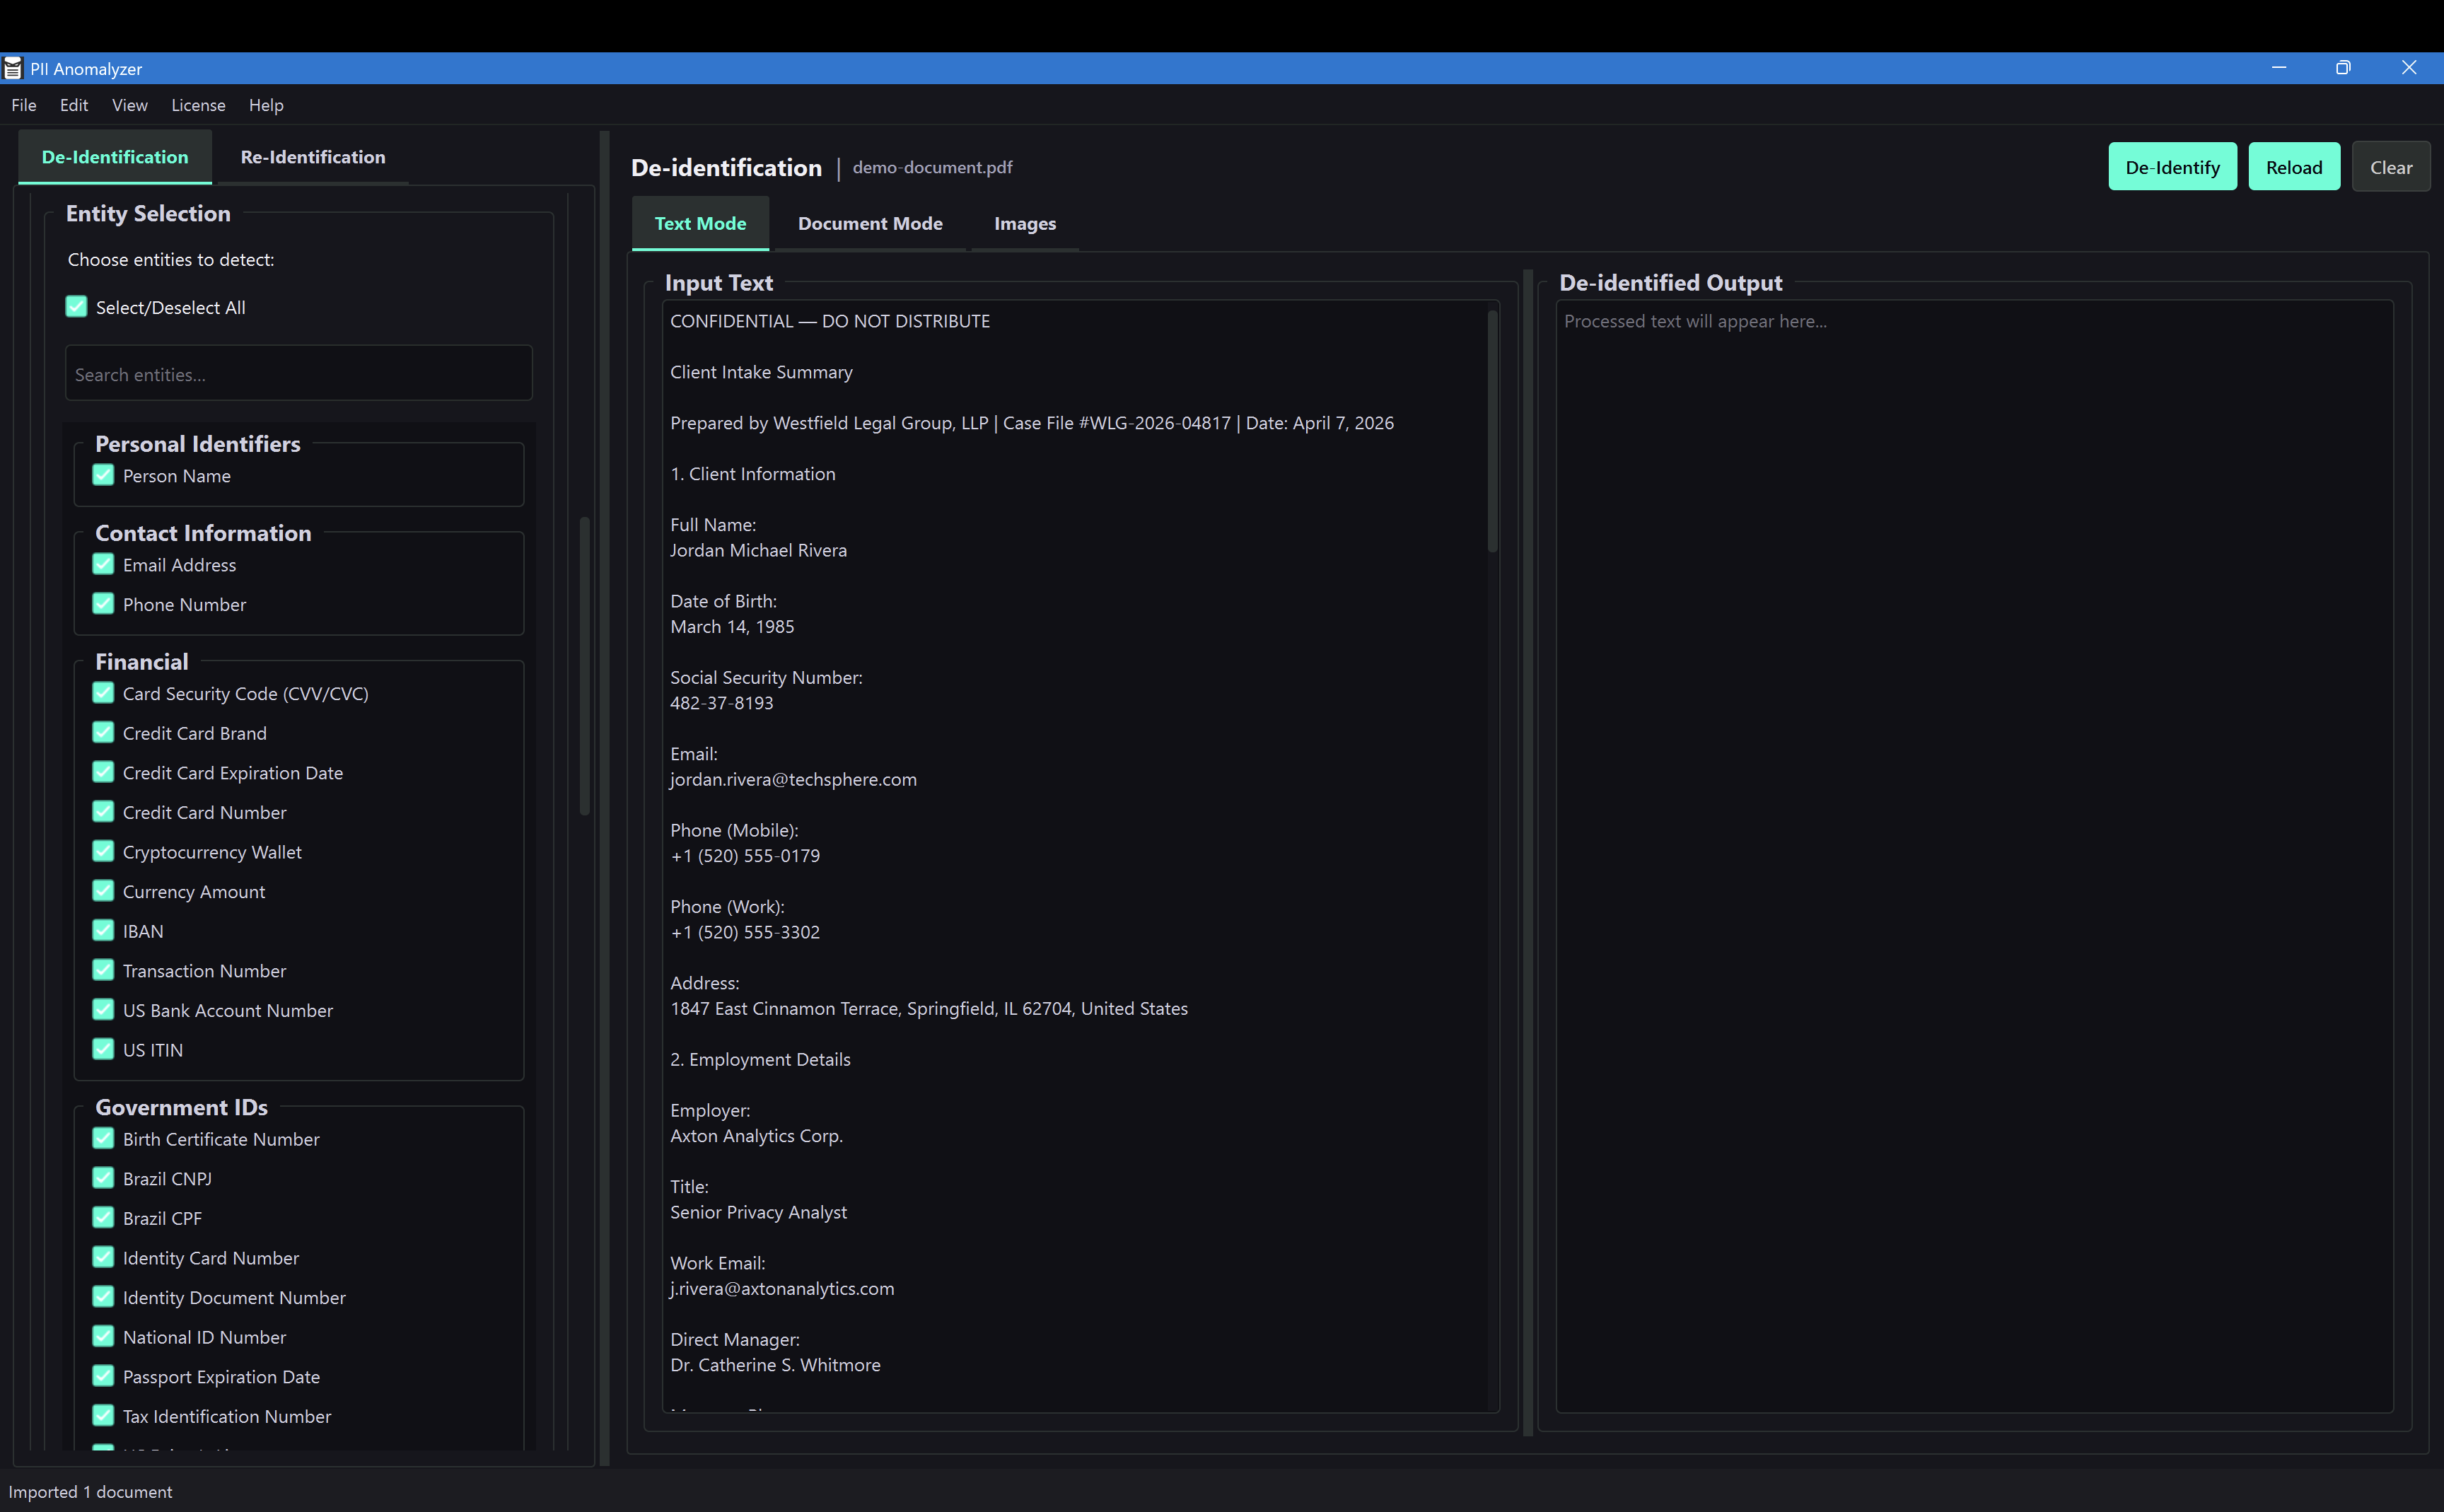Open the Help menu
This screenshot has width=2444, height=1512.
tap(266, 105)
